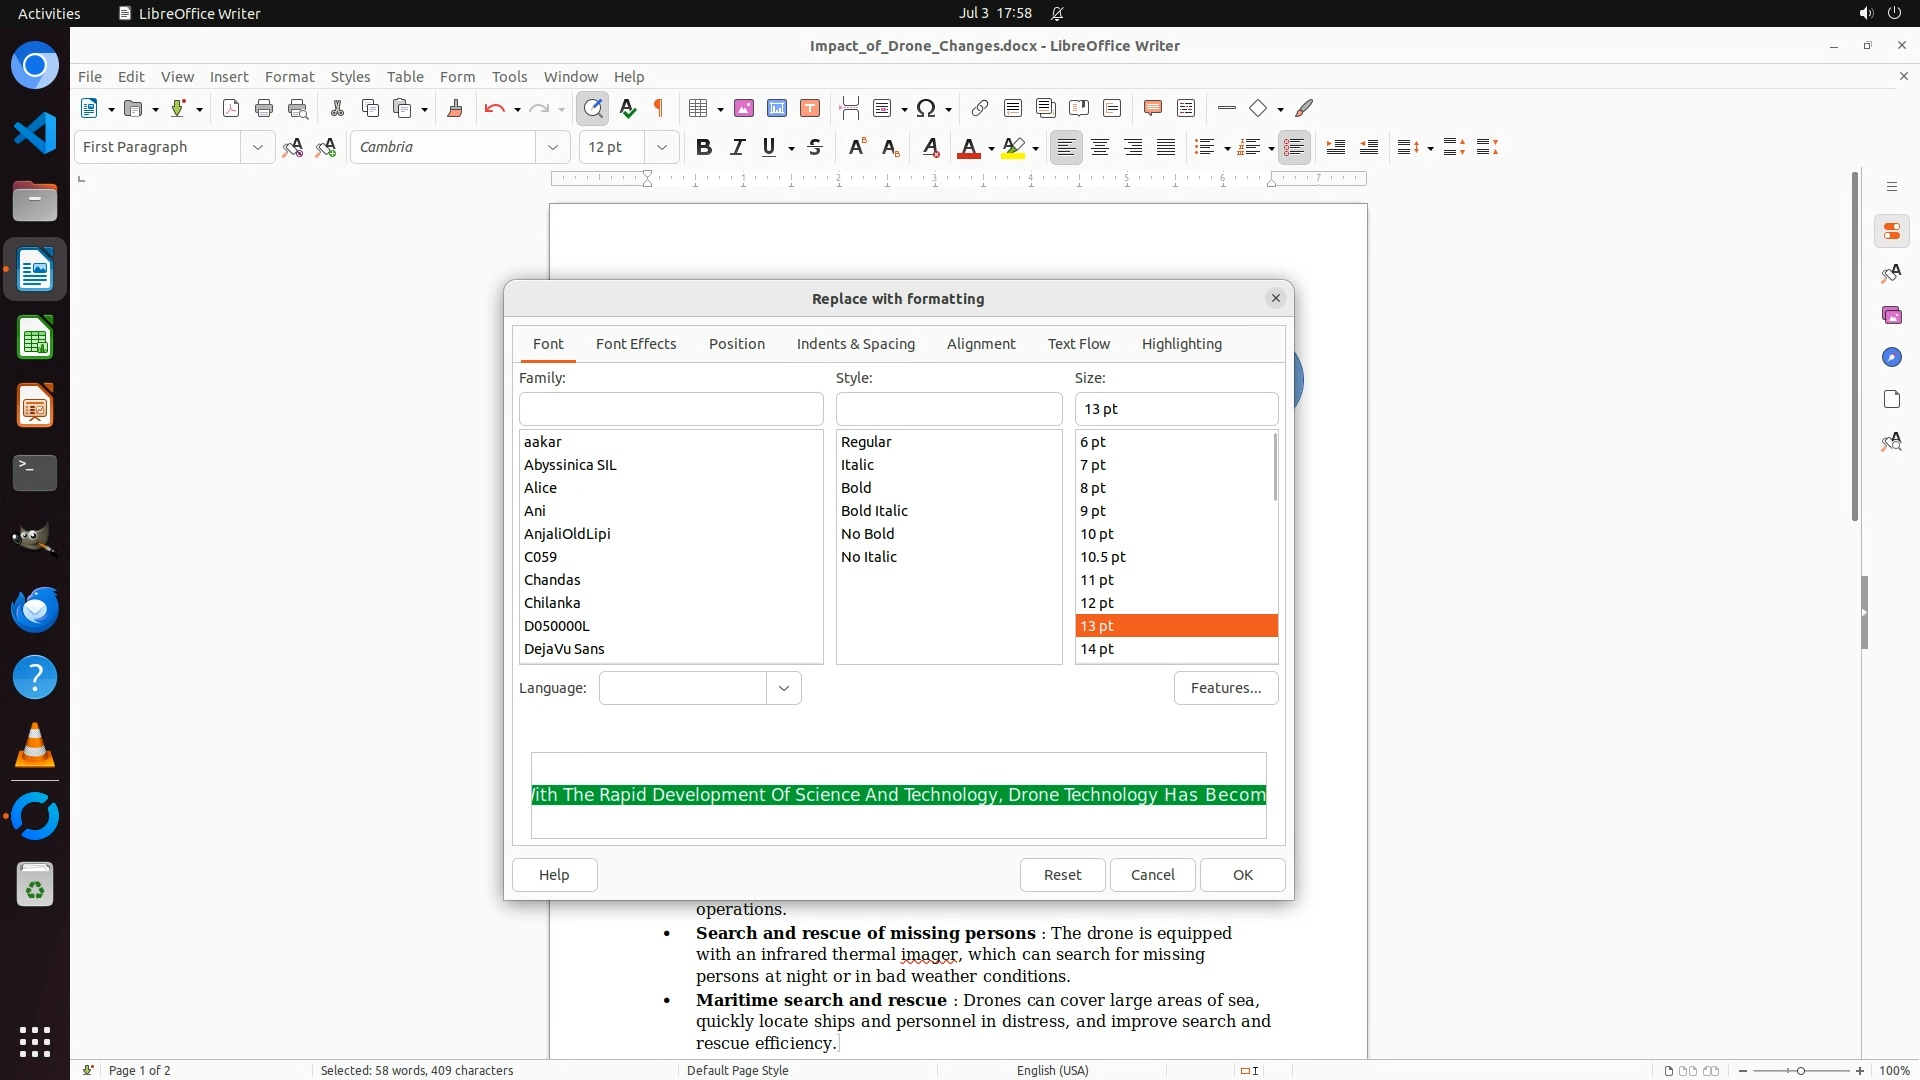
Task: Switch to the Font Effects tab
Action: [636, 344]
